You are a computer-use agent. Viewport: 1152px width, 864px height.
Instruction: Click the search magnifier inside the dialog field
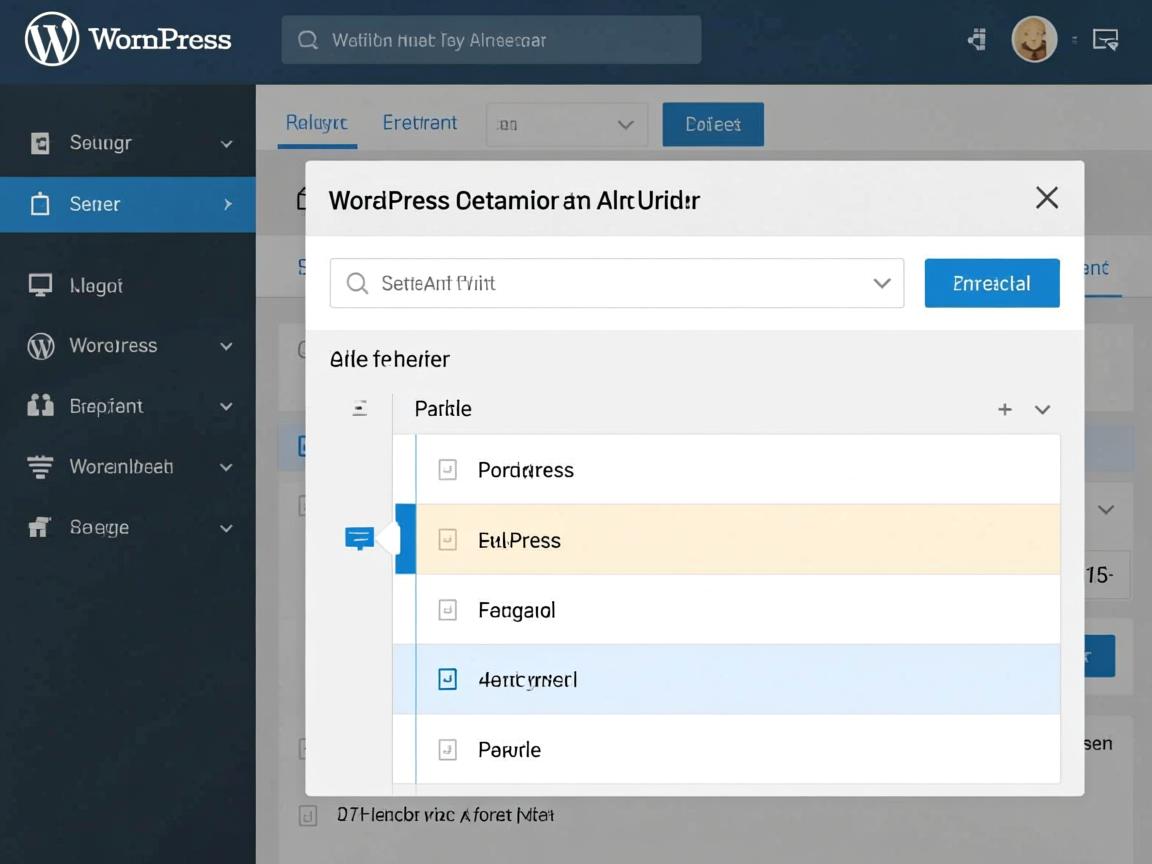pos(357,283)
